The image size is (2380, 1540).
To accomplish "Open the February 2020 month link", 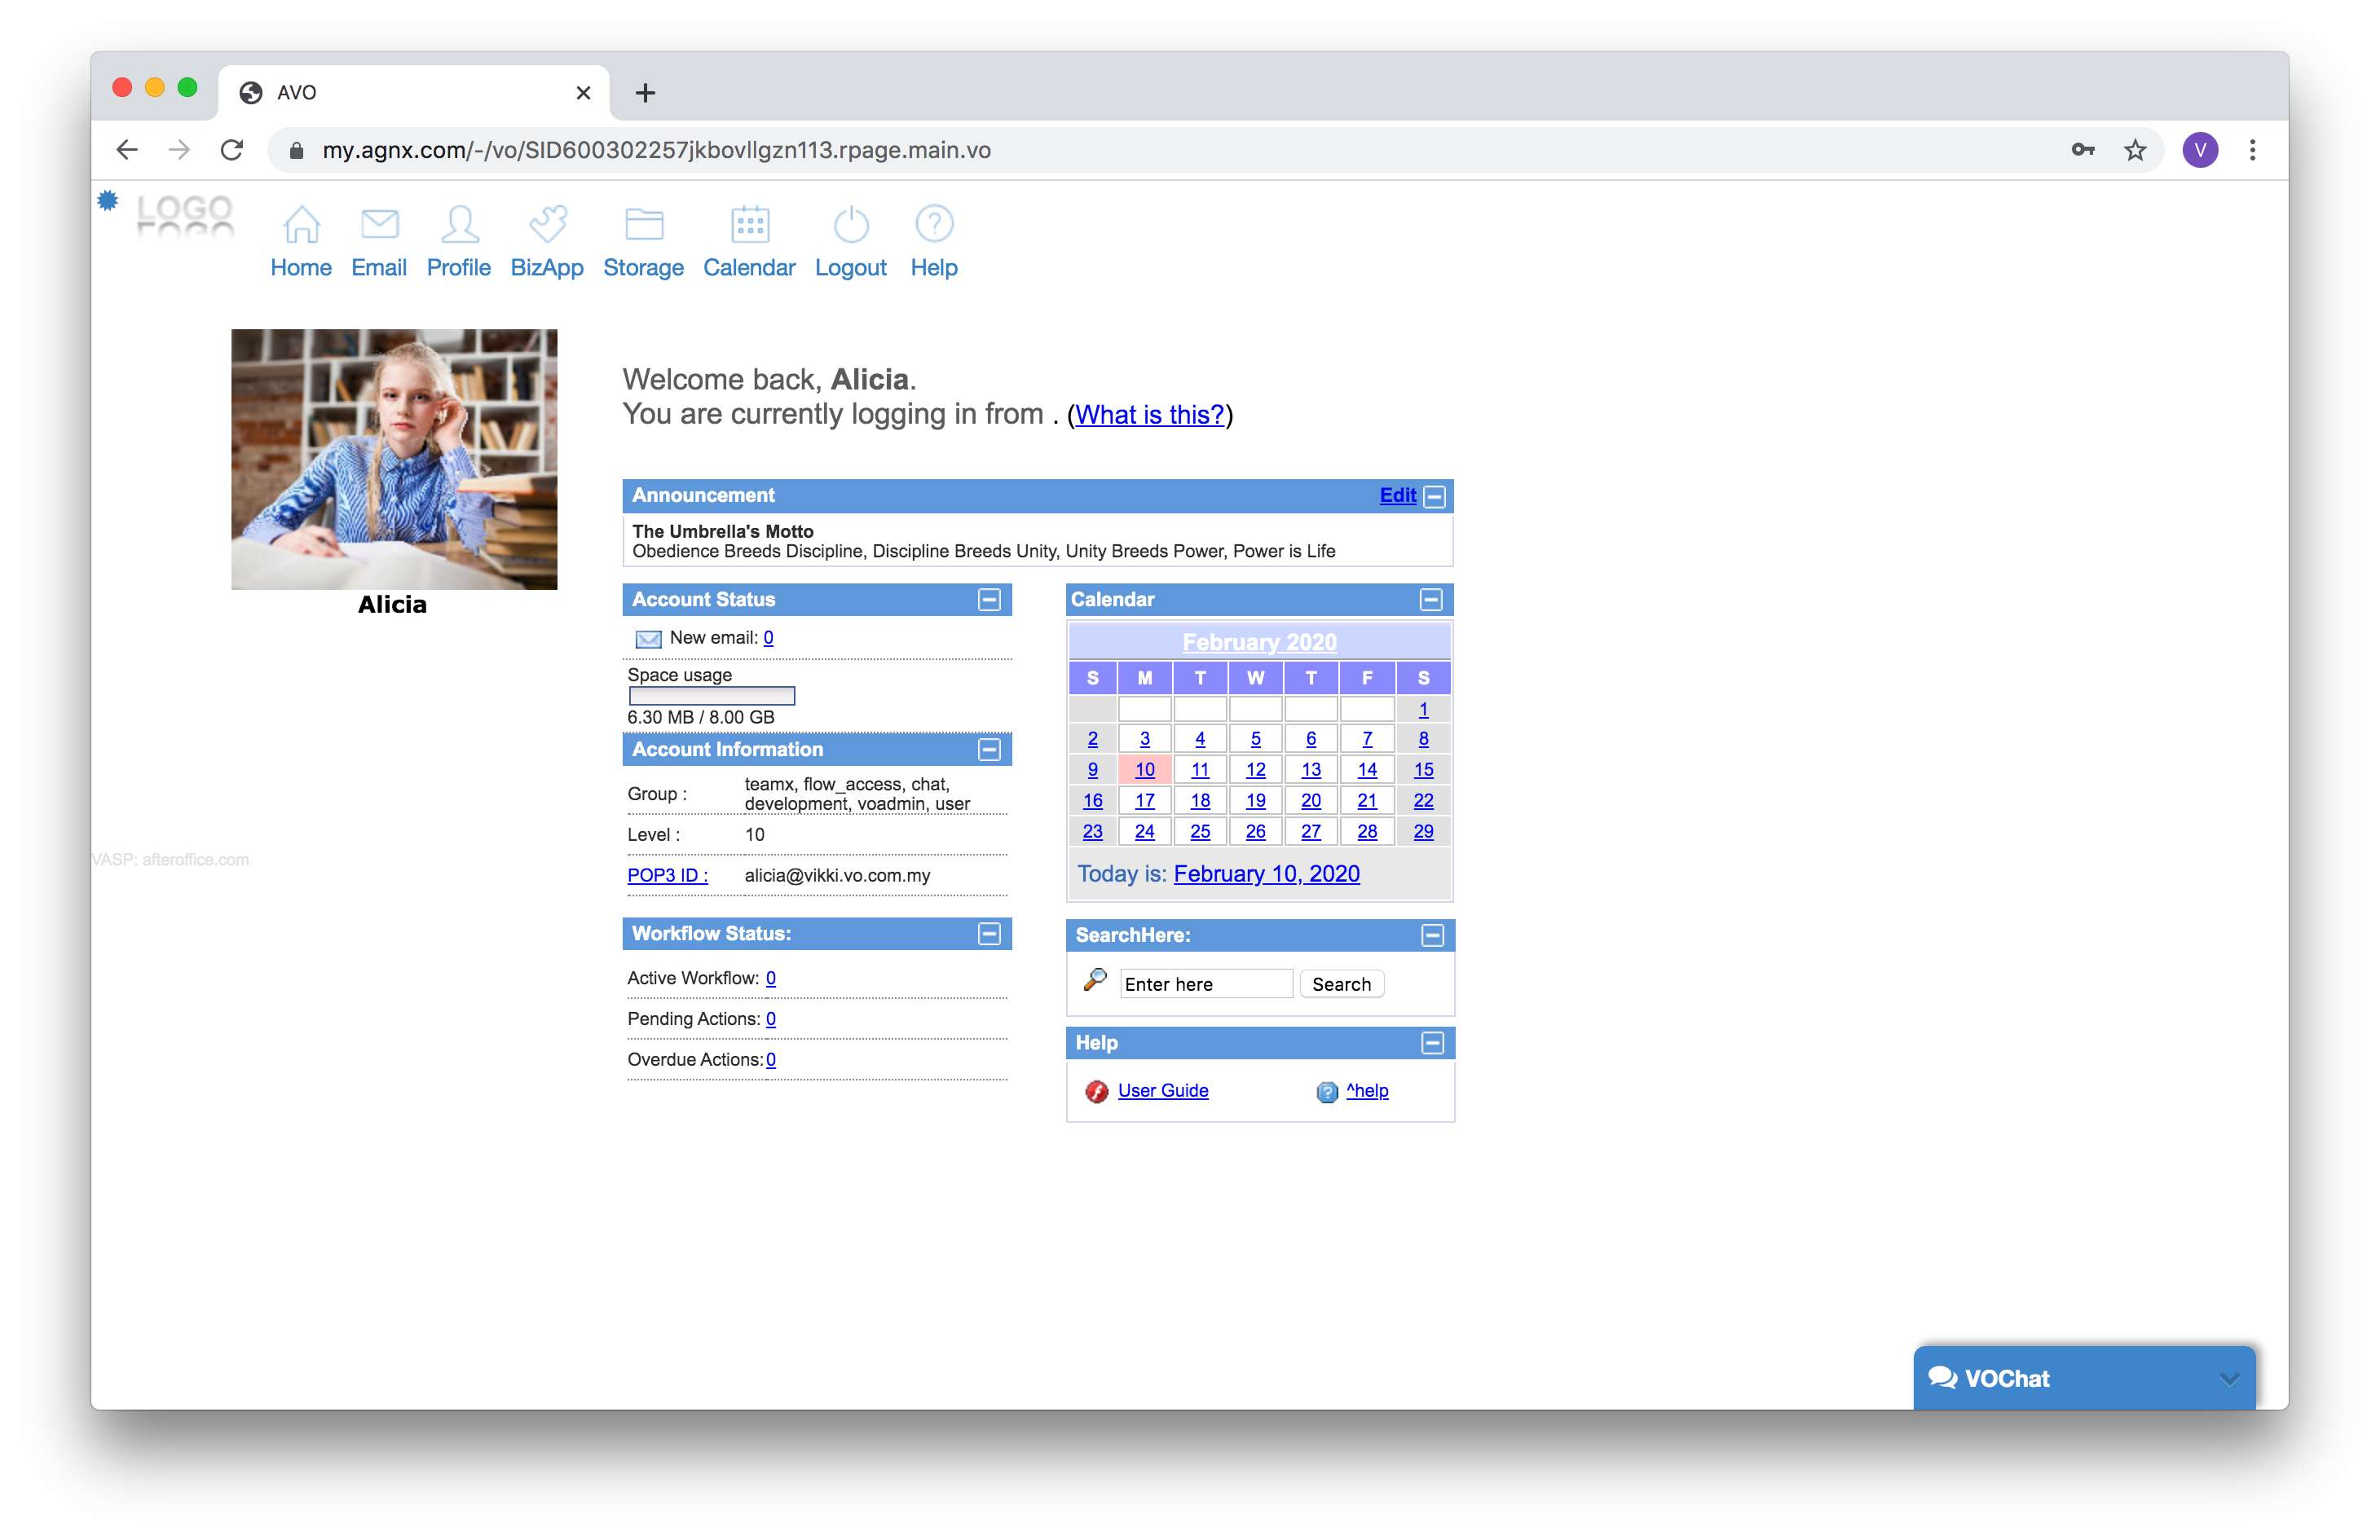I will point(1259,642).
